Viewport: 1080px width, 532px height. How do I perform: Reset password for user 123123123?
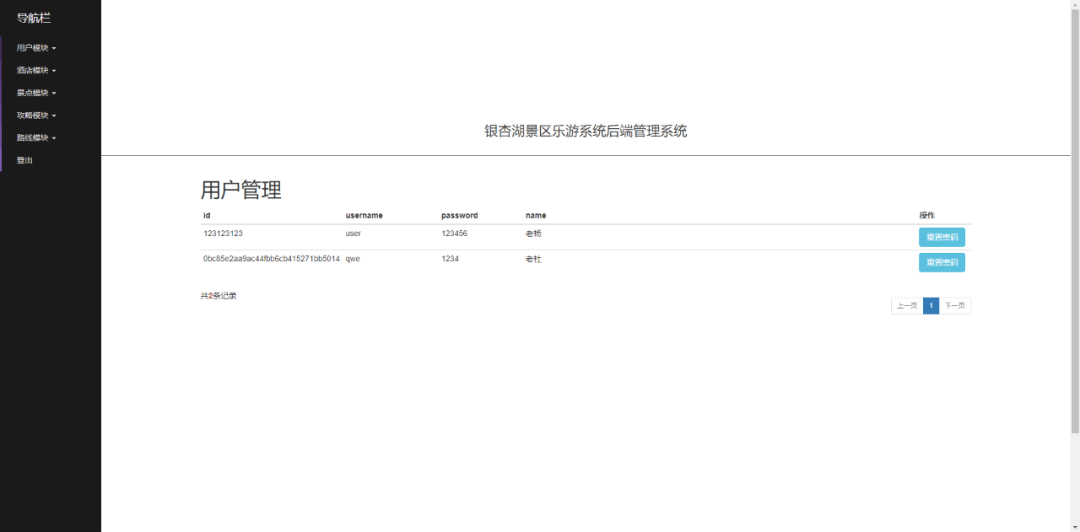(942, 237)
